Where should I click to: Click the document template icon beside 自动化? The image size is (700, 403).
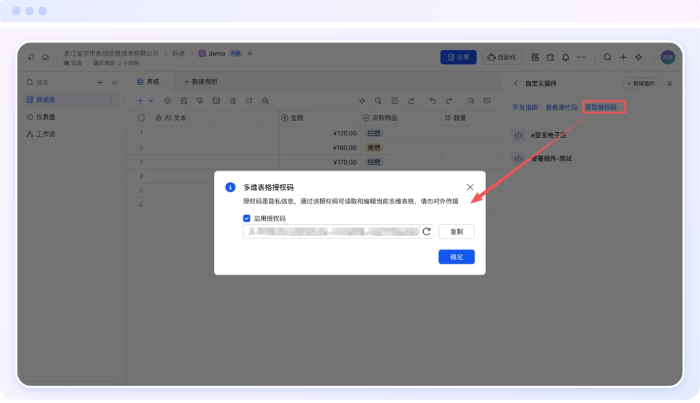coord(535,57)
